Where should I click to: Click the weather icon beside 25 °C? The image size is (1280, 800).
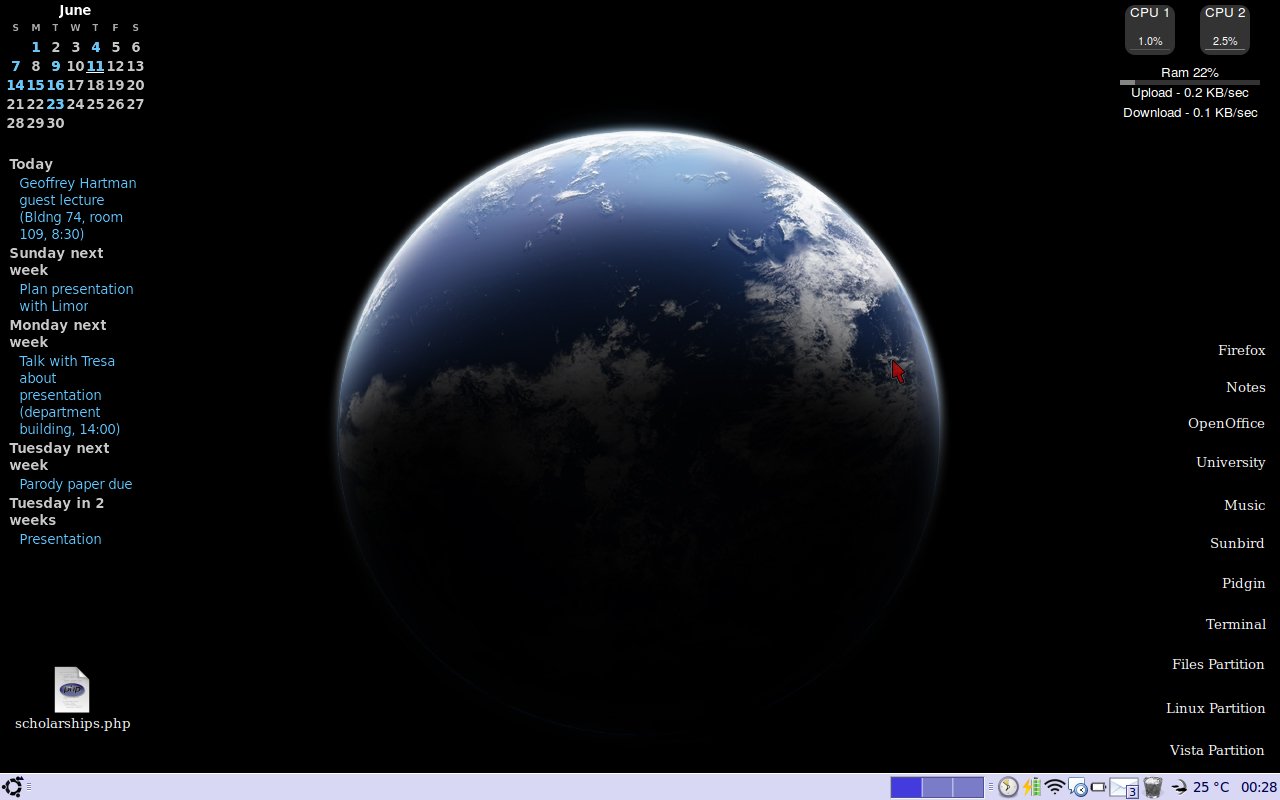(x=1180, y=787)
